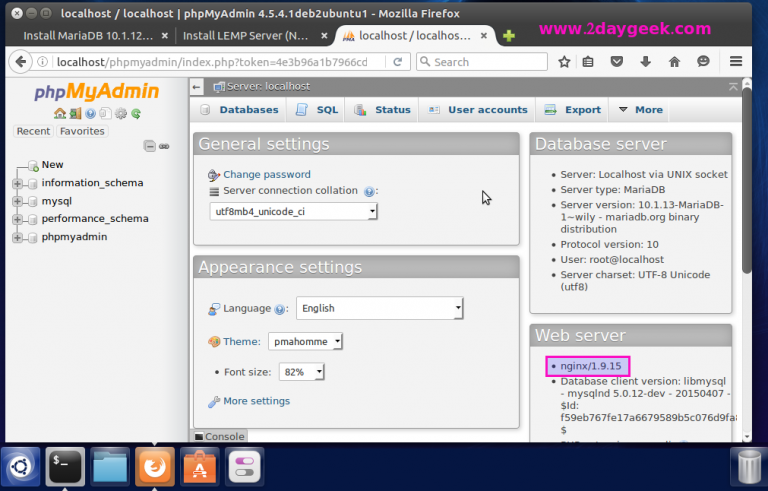Expand the information_schema database node
The width and height of the screenshot is (768, 491).
point(17,183)
